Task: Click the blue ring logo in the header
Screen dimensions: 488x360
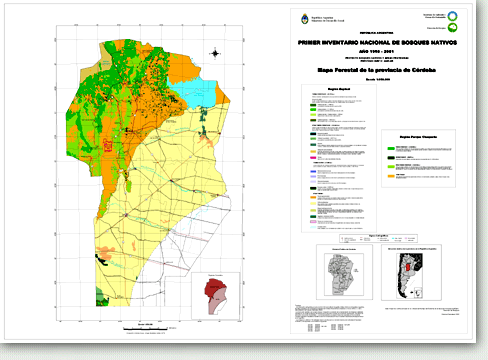Action: click(x=452, y=16)
